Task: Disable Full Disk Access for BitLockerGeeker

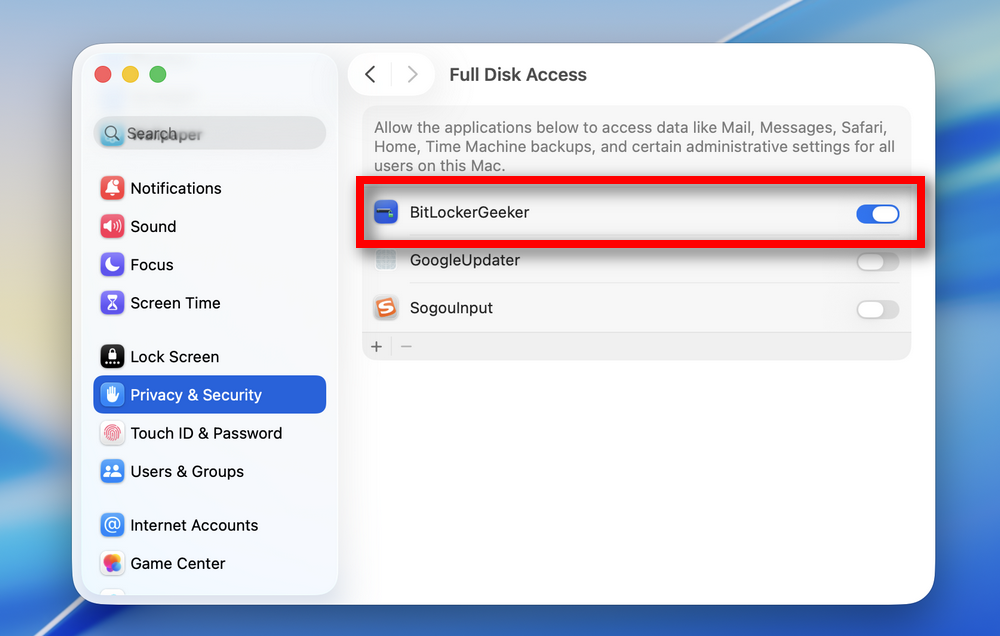Action: tap(877, 213)
